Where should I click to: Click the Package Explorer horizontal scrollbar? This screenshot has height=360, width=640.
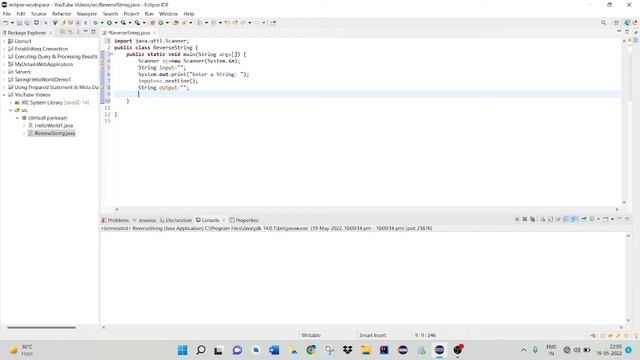(41, 327)
